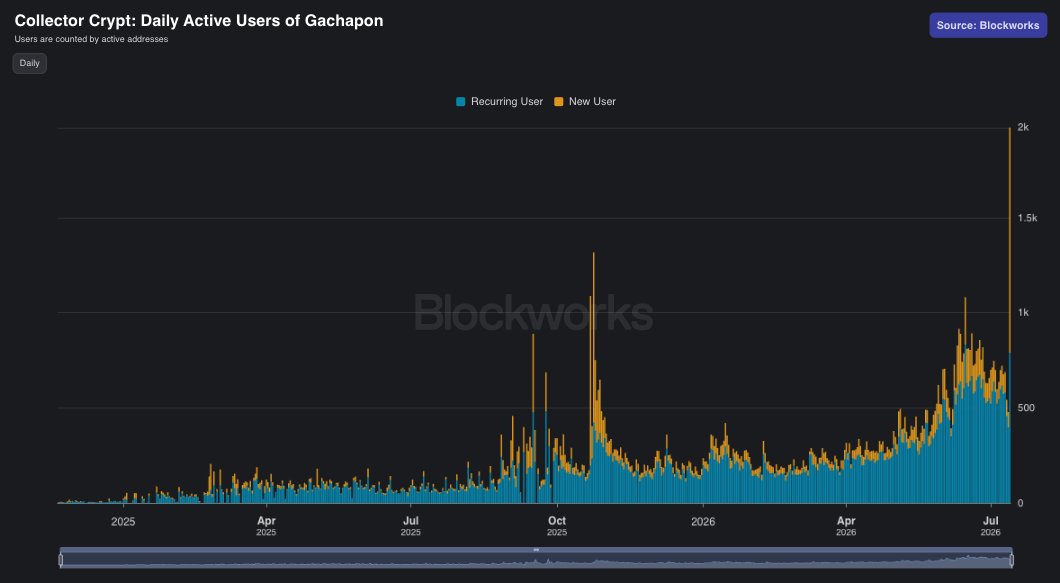
Task: Click the Apr 2026 x-axis label
Action: click(x=846, y=526)
